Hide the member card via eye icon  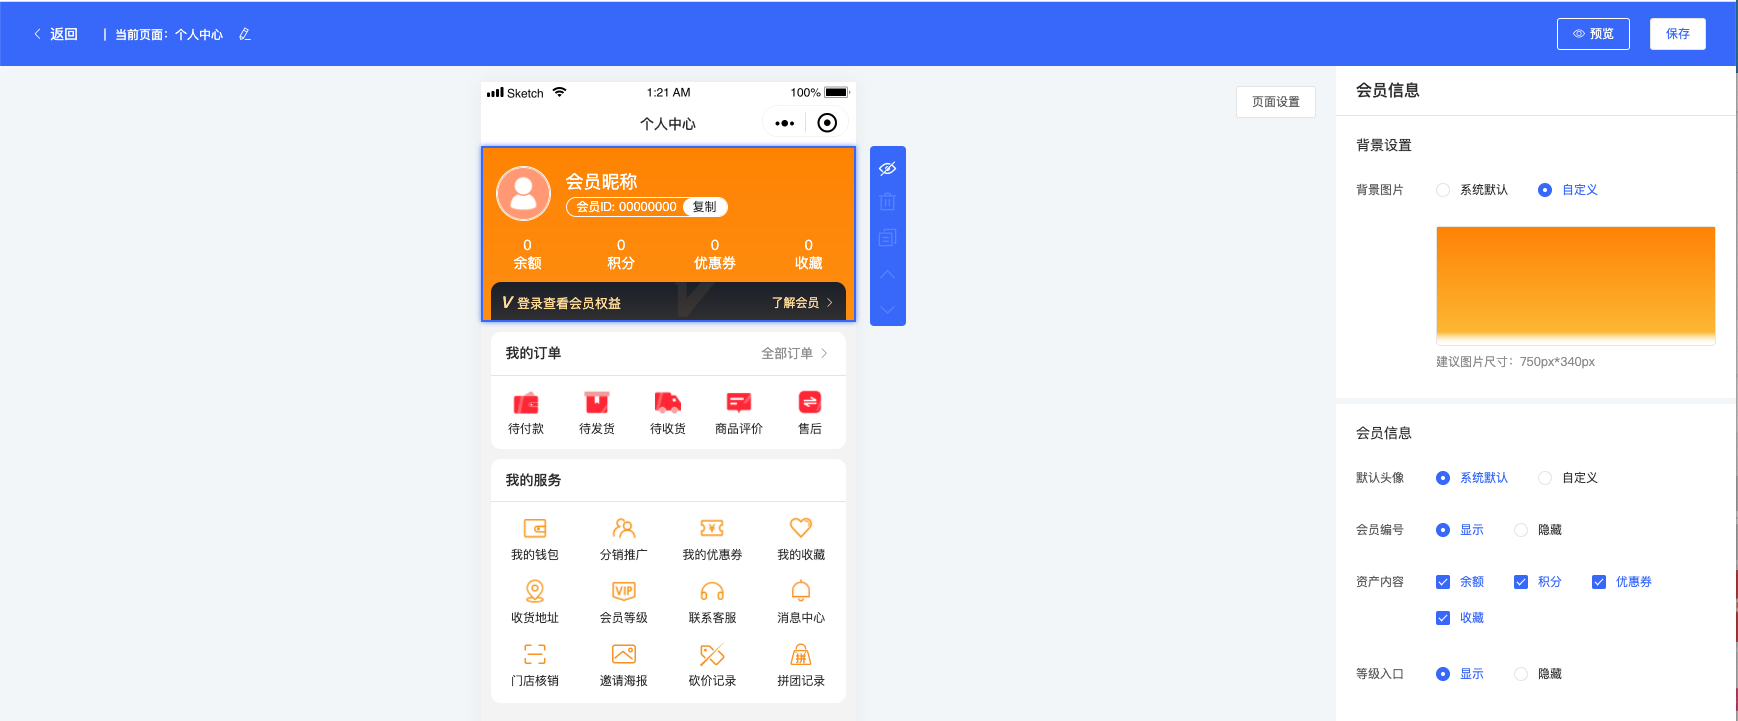[887, 168]
